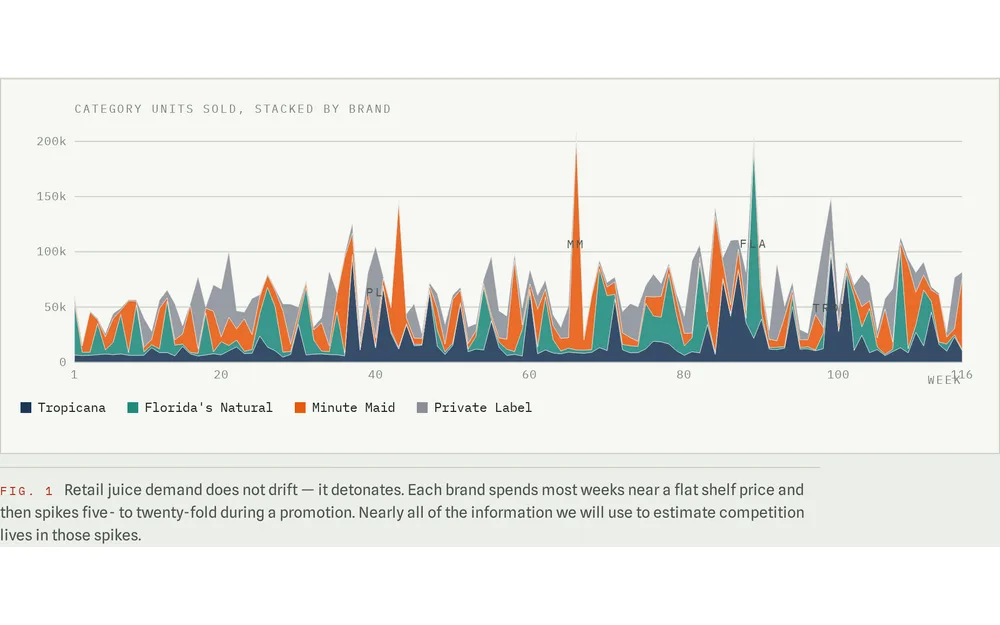Click the week 20 x-axis tick label
This screenshot has height=625, width=1000.
pos(221,375)
